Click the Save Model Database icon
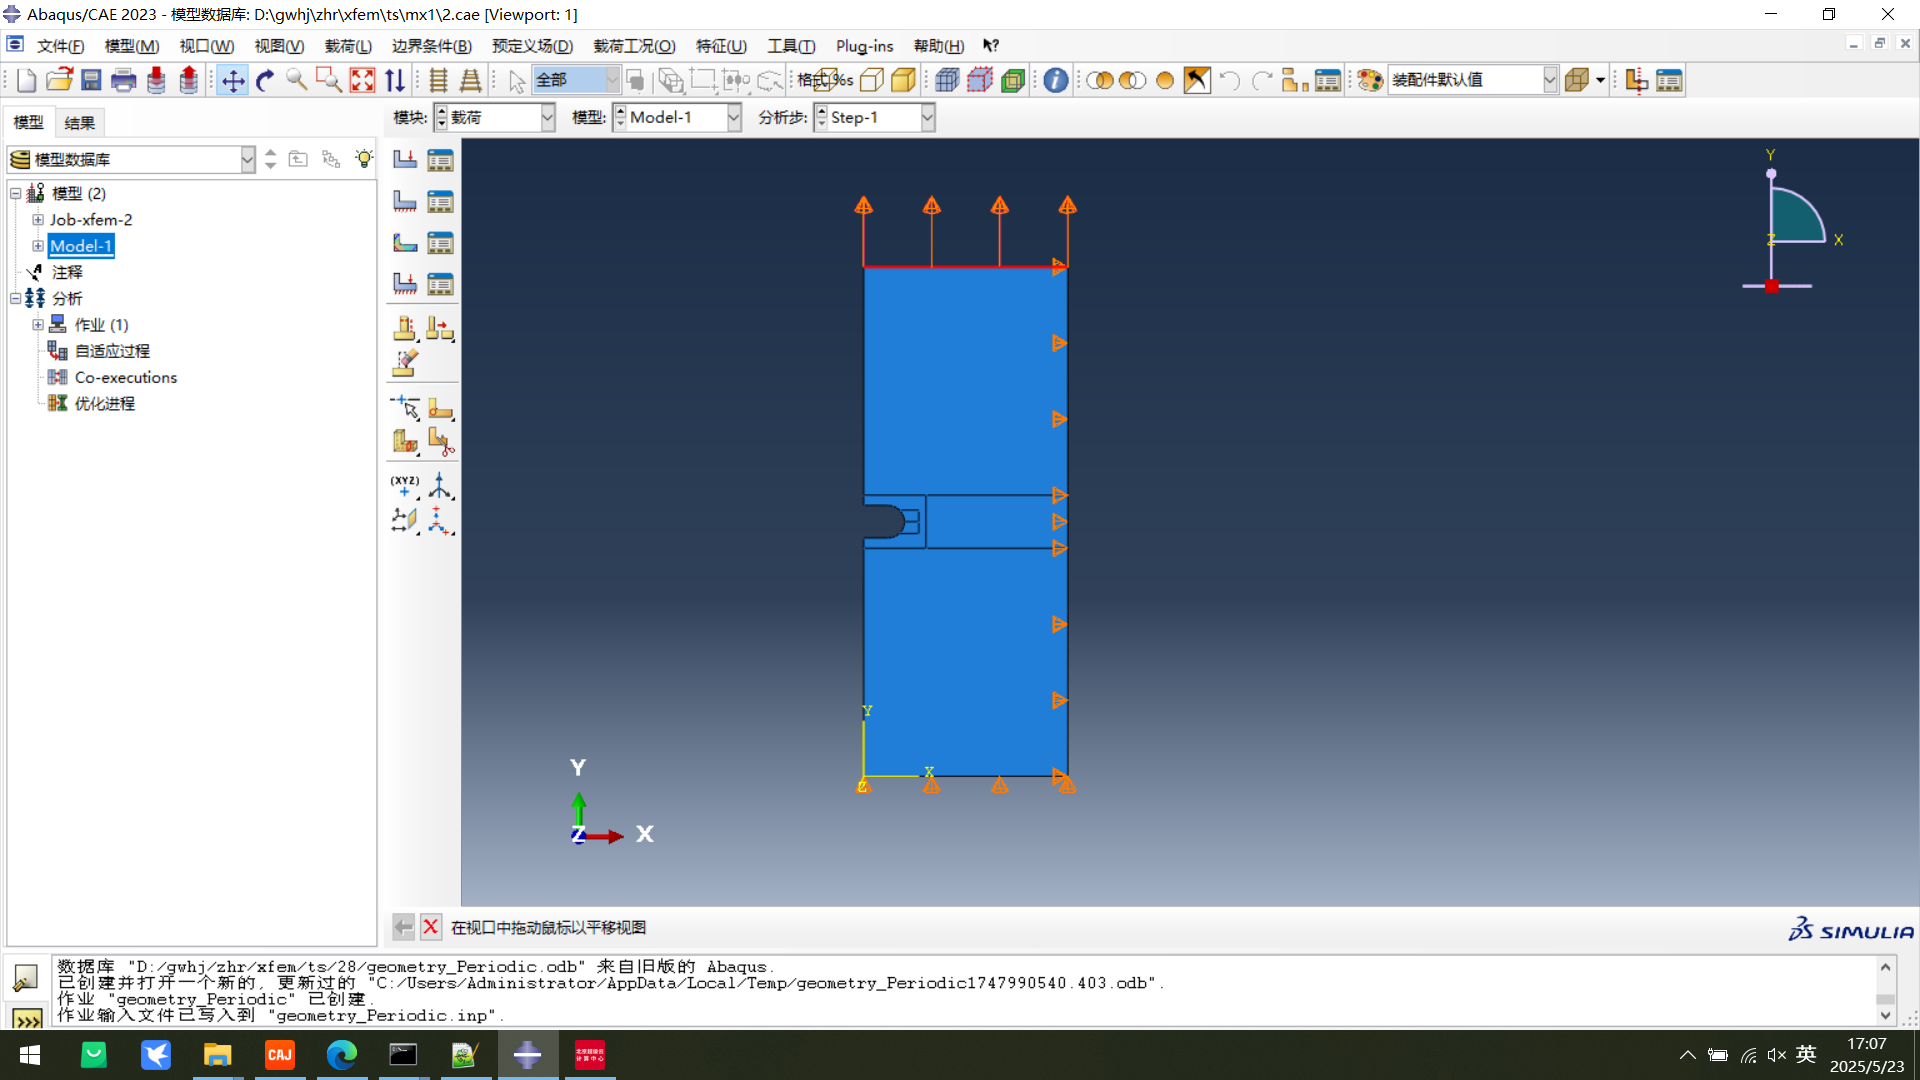Image resolution: width=1920 pixels, height=1080 pixels. coord(91,81)
